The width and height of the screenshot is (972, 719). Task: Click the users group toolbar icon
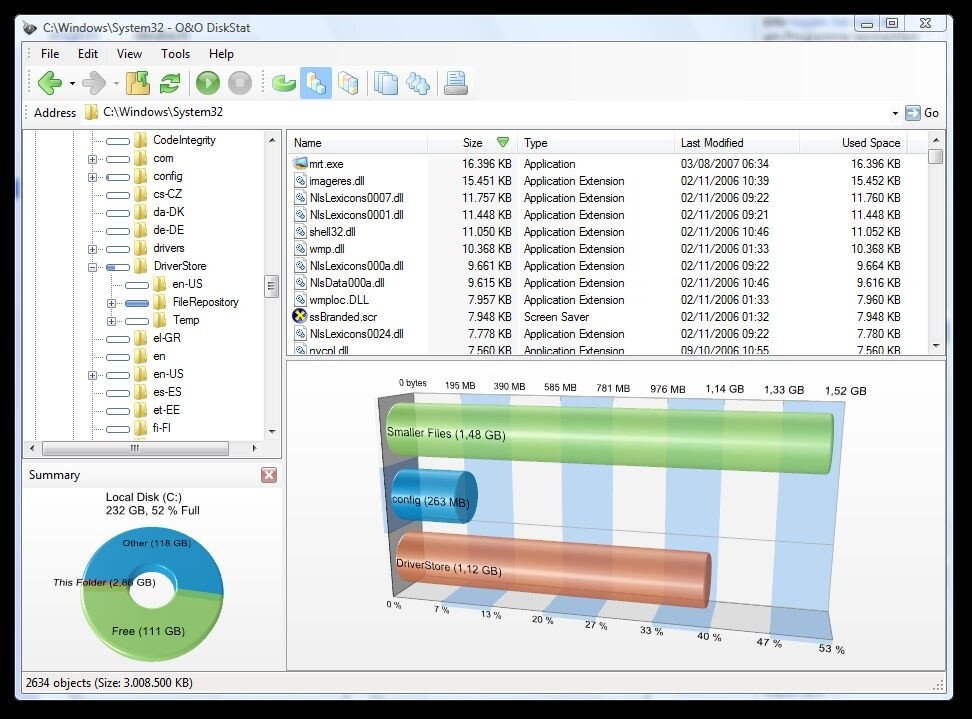pyautogui.click(x=418, y=83)
